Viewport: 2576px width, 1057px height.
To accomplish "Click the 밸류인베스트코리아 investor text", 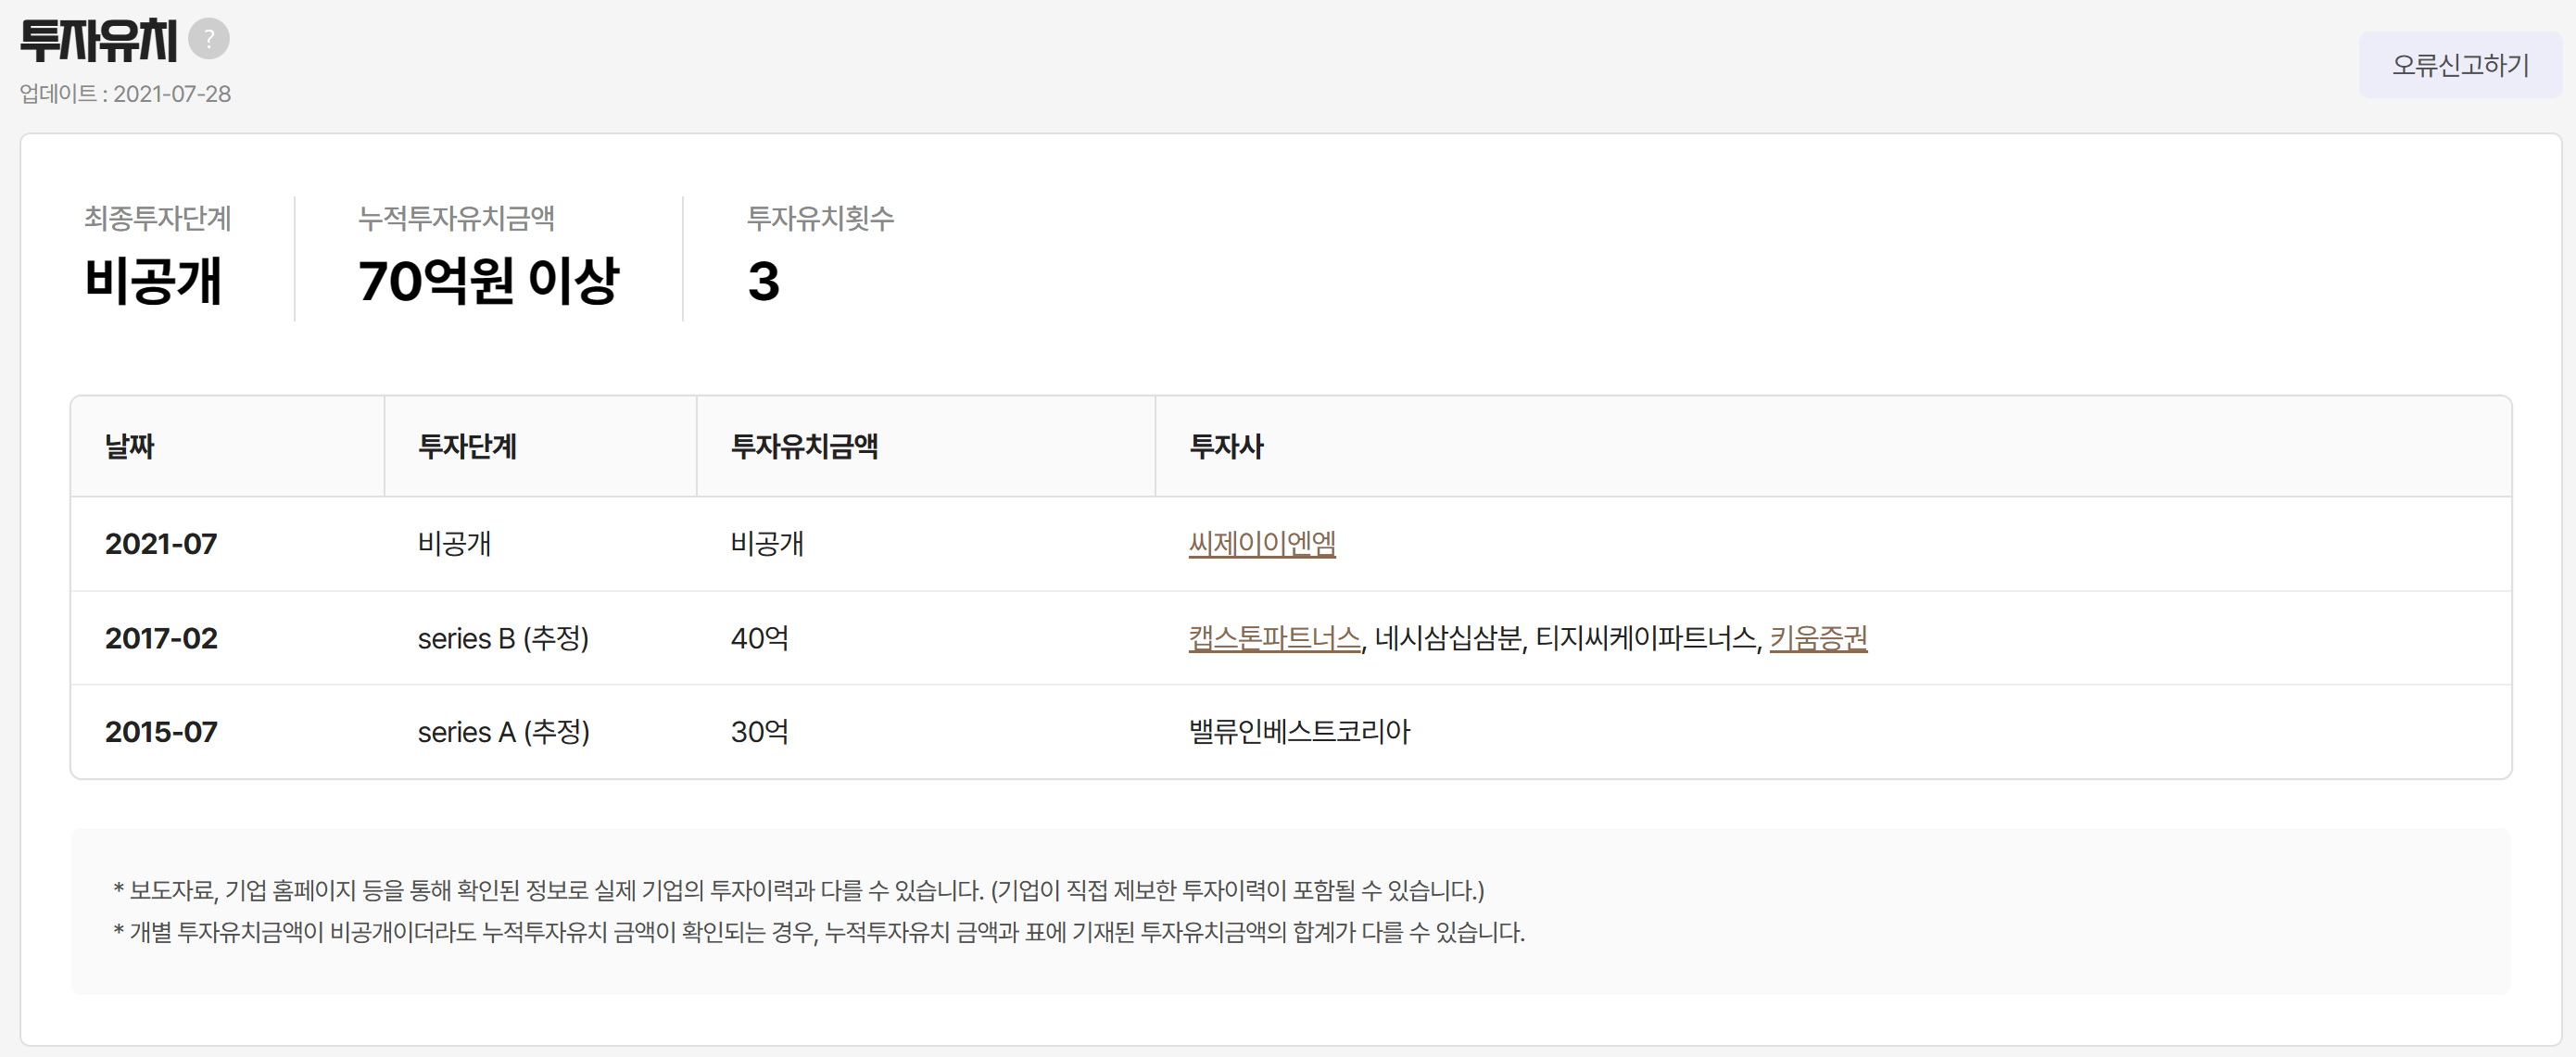I will pos(1298,731).
